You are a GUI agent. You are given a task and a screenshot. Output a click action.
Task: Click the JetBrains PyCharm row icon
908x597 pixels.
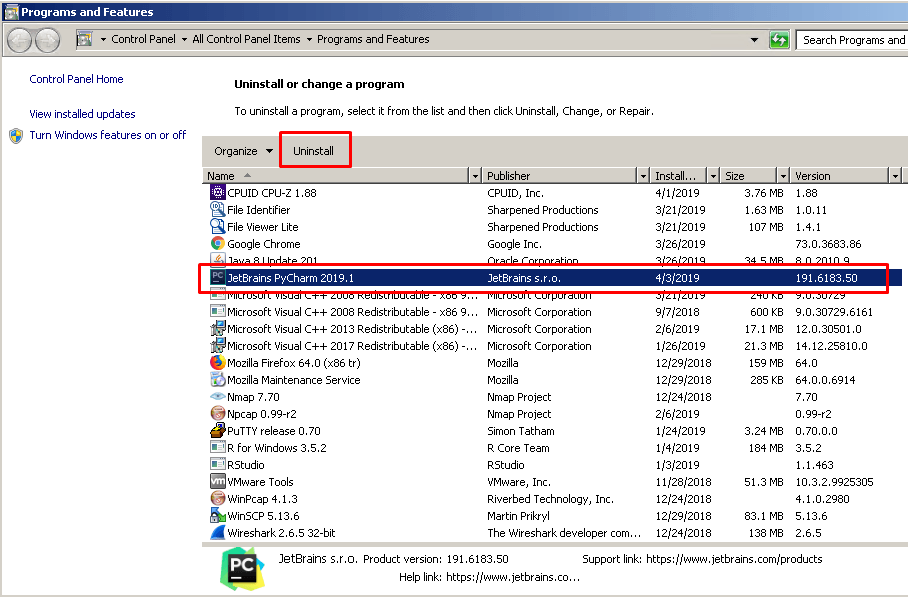(217, 277)
